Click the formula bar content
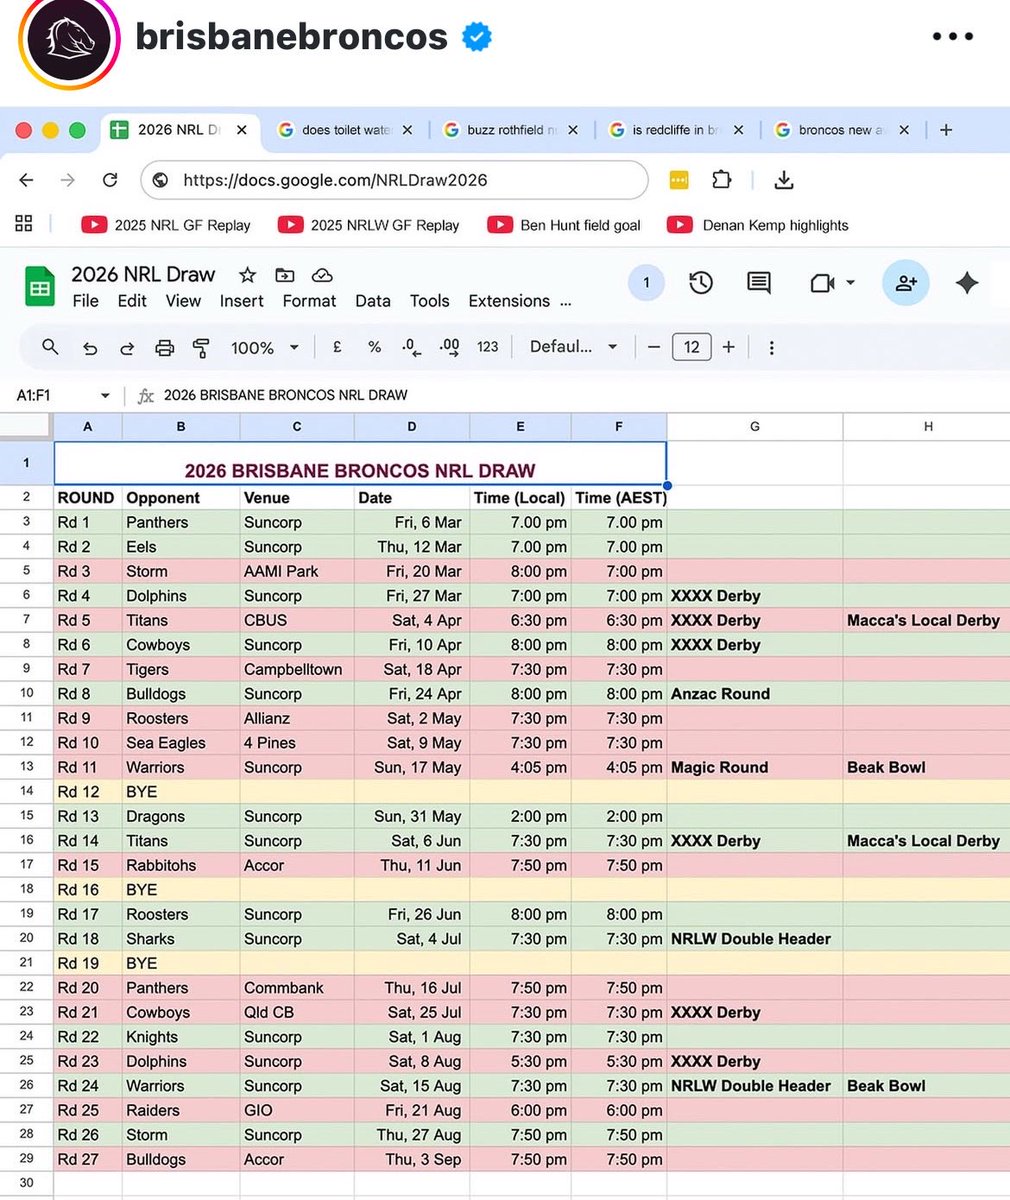 tap(286, 395)
